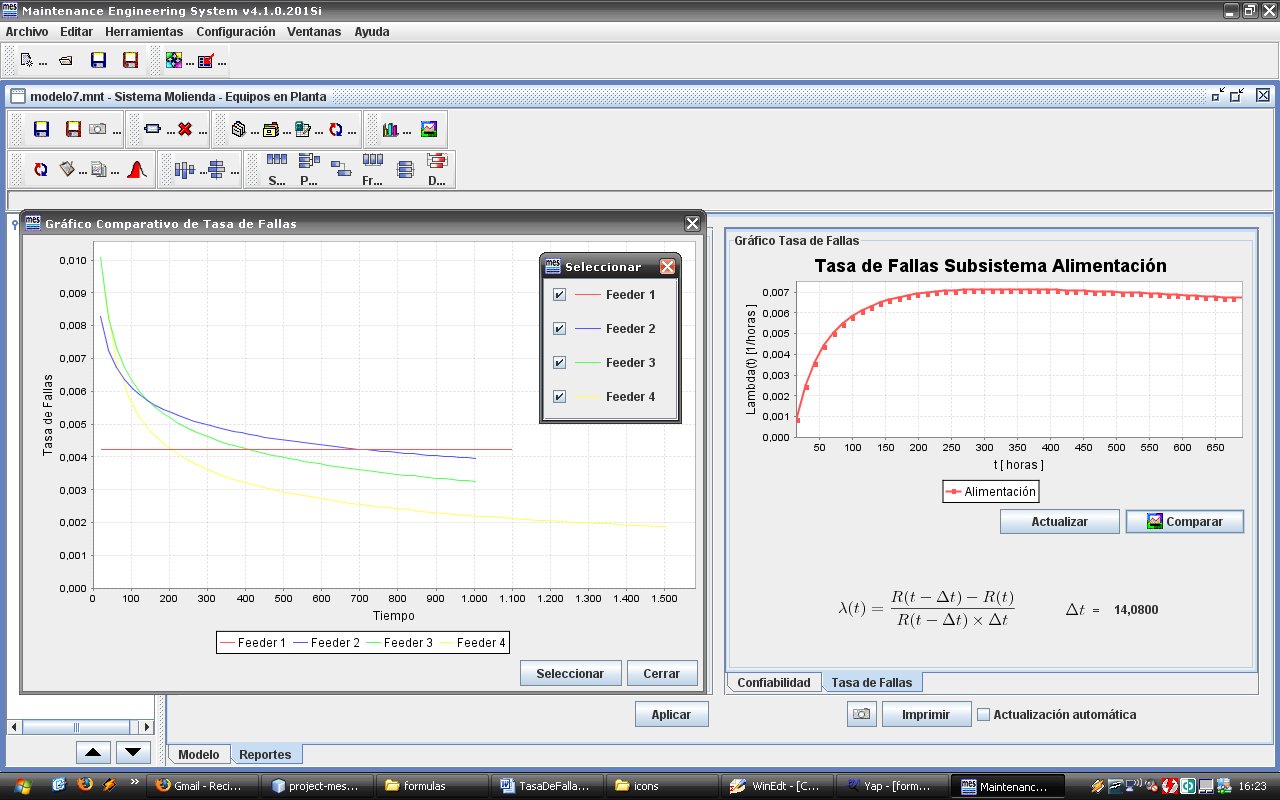Click the red X delete icon

click(x=184, y=129)
